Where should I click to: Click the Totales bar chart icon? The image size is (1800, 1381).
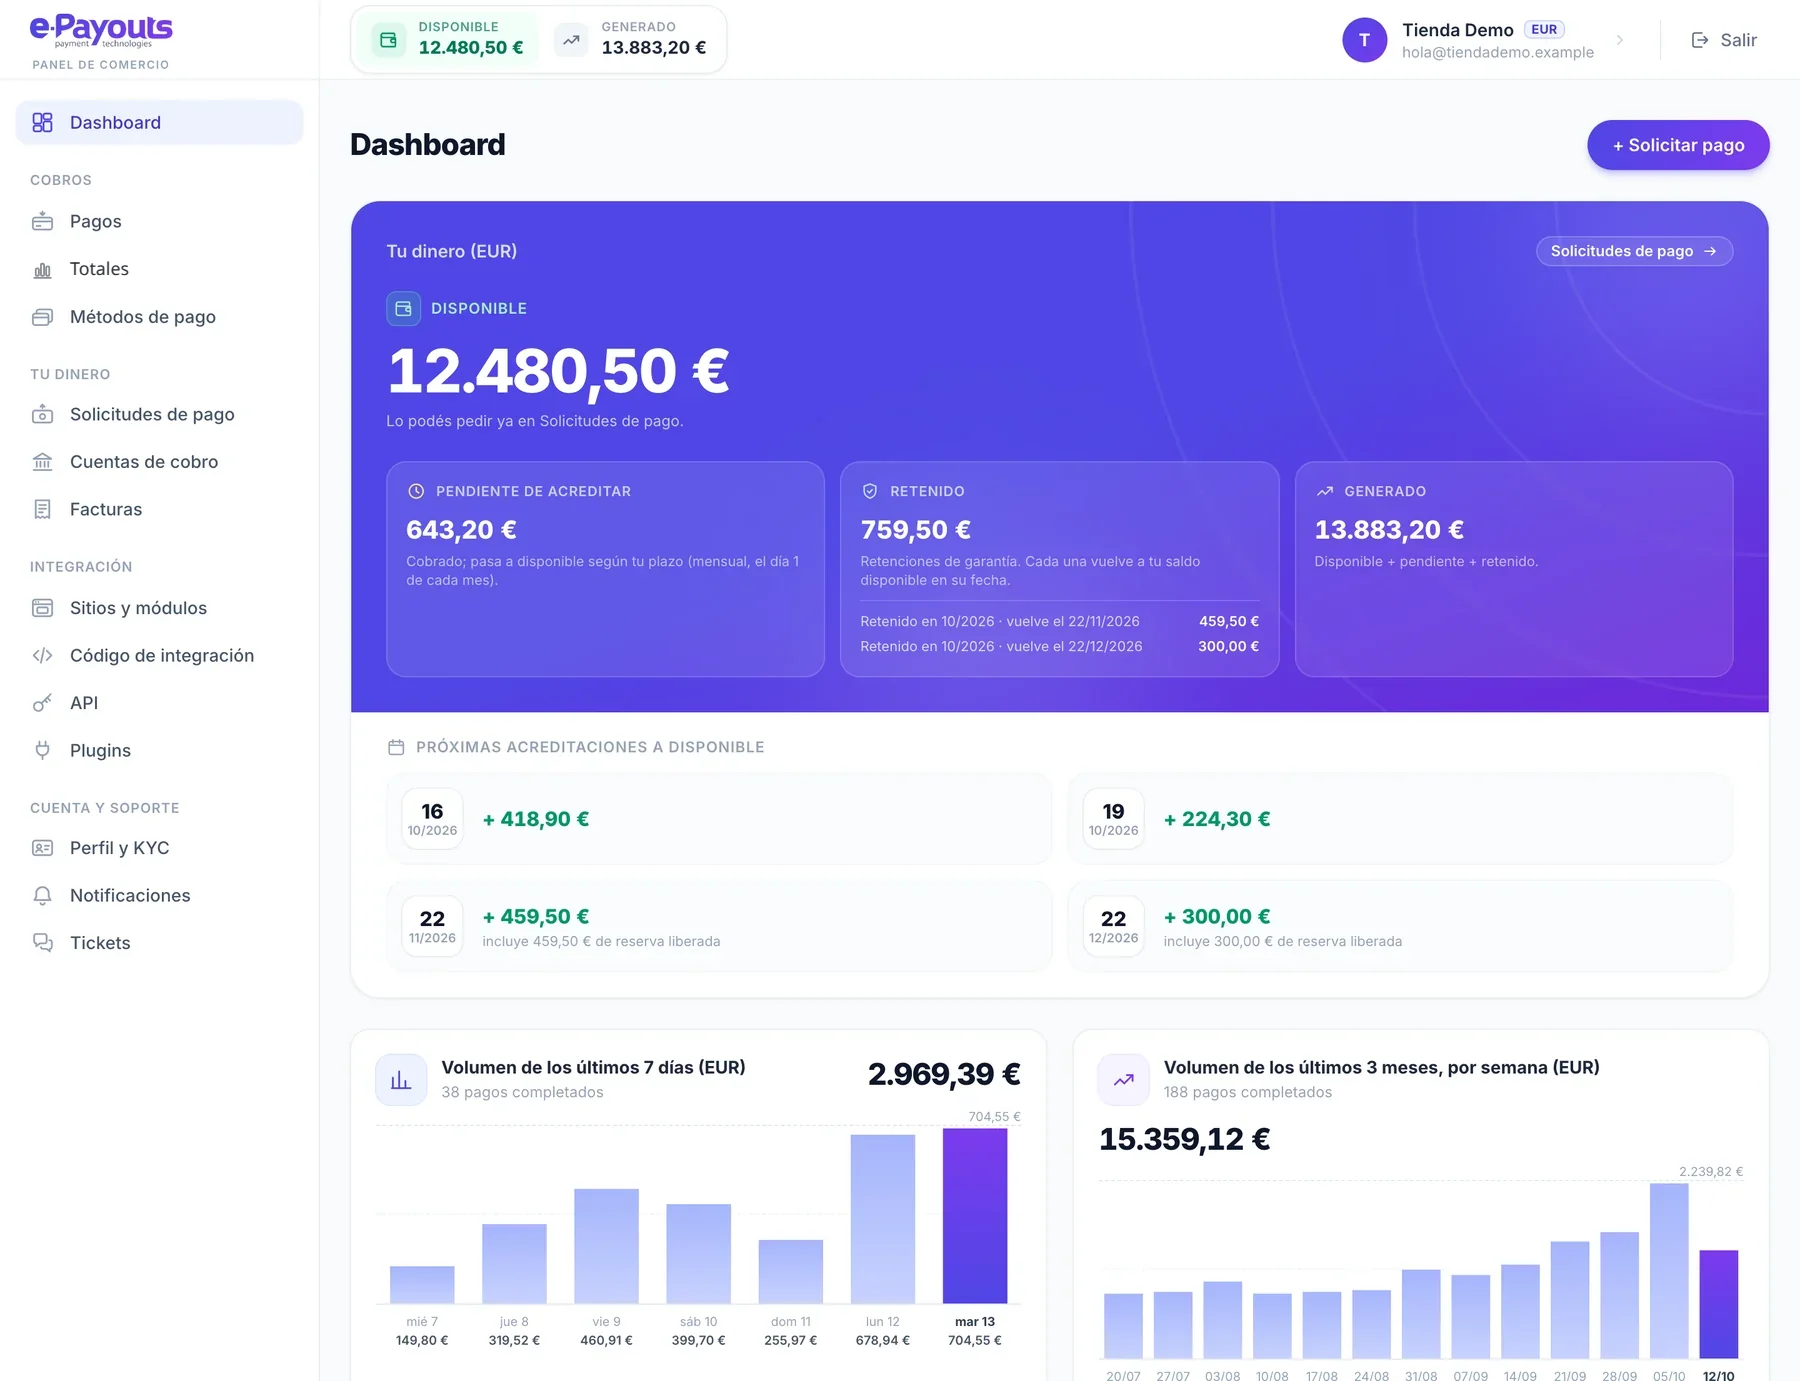pyautogui.click(x=42, y=269)
